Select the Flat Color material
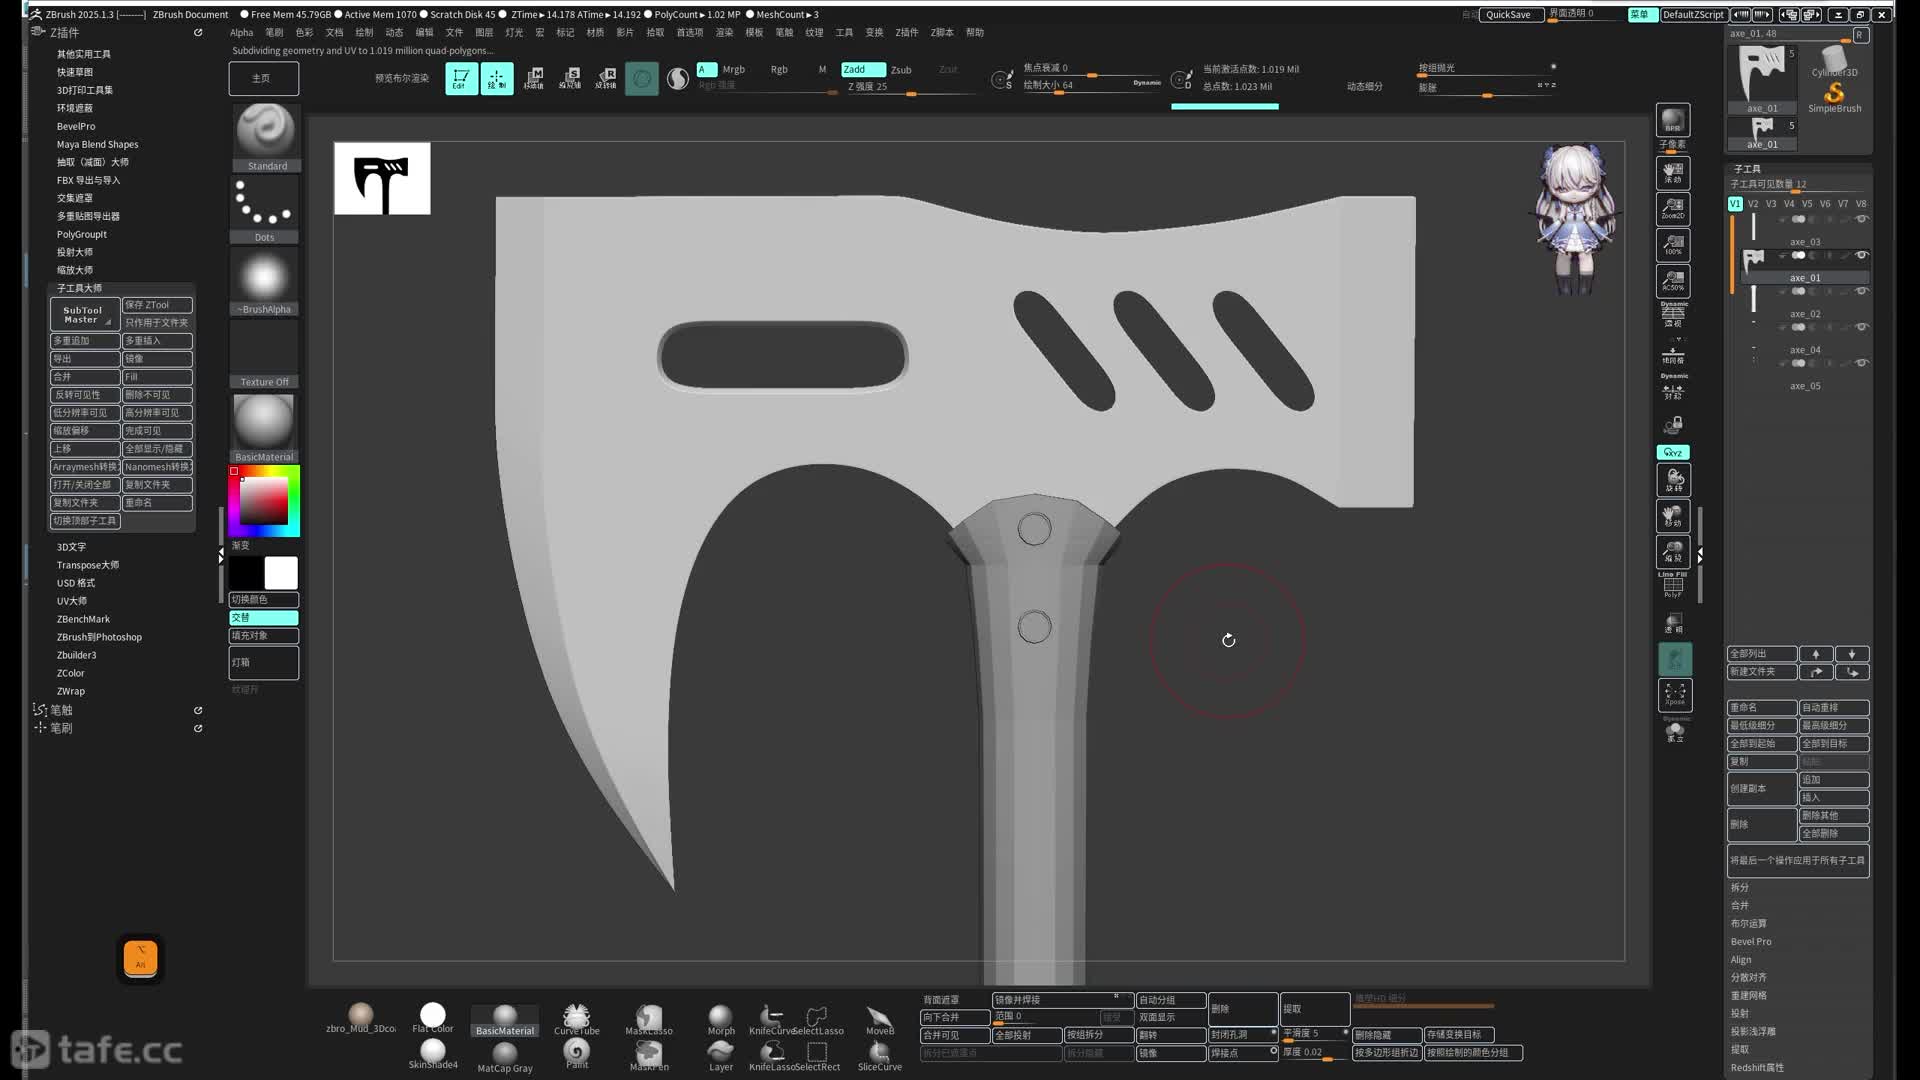The width and height of the screenshot is (1920, 1080). point(433,1018)
